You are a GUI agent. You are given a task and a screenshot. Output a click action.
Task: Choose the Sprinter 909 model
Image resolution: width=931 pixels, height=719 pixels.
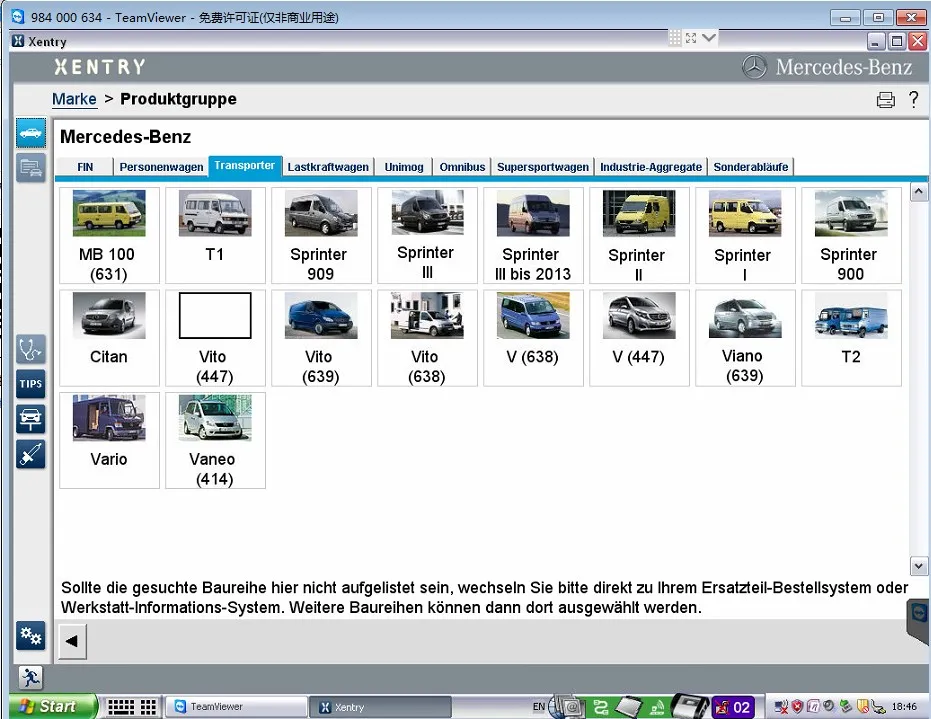pos(321,236)
